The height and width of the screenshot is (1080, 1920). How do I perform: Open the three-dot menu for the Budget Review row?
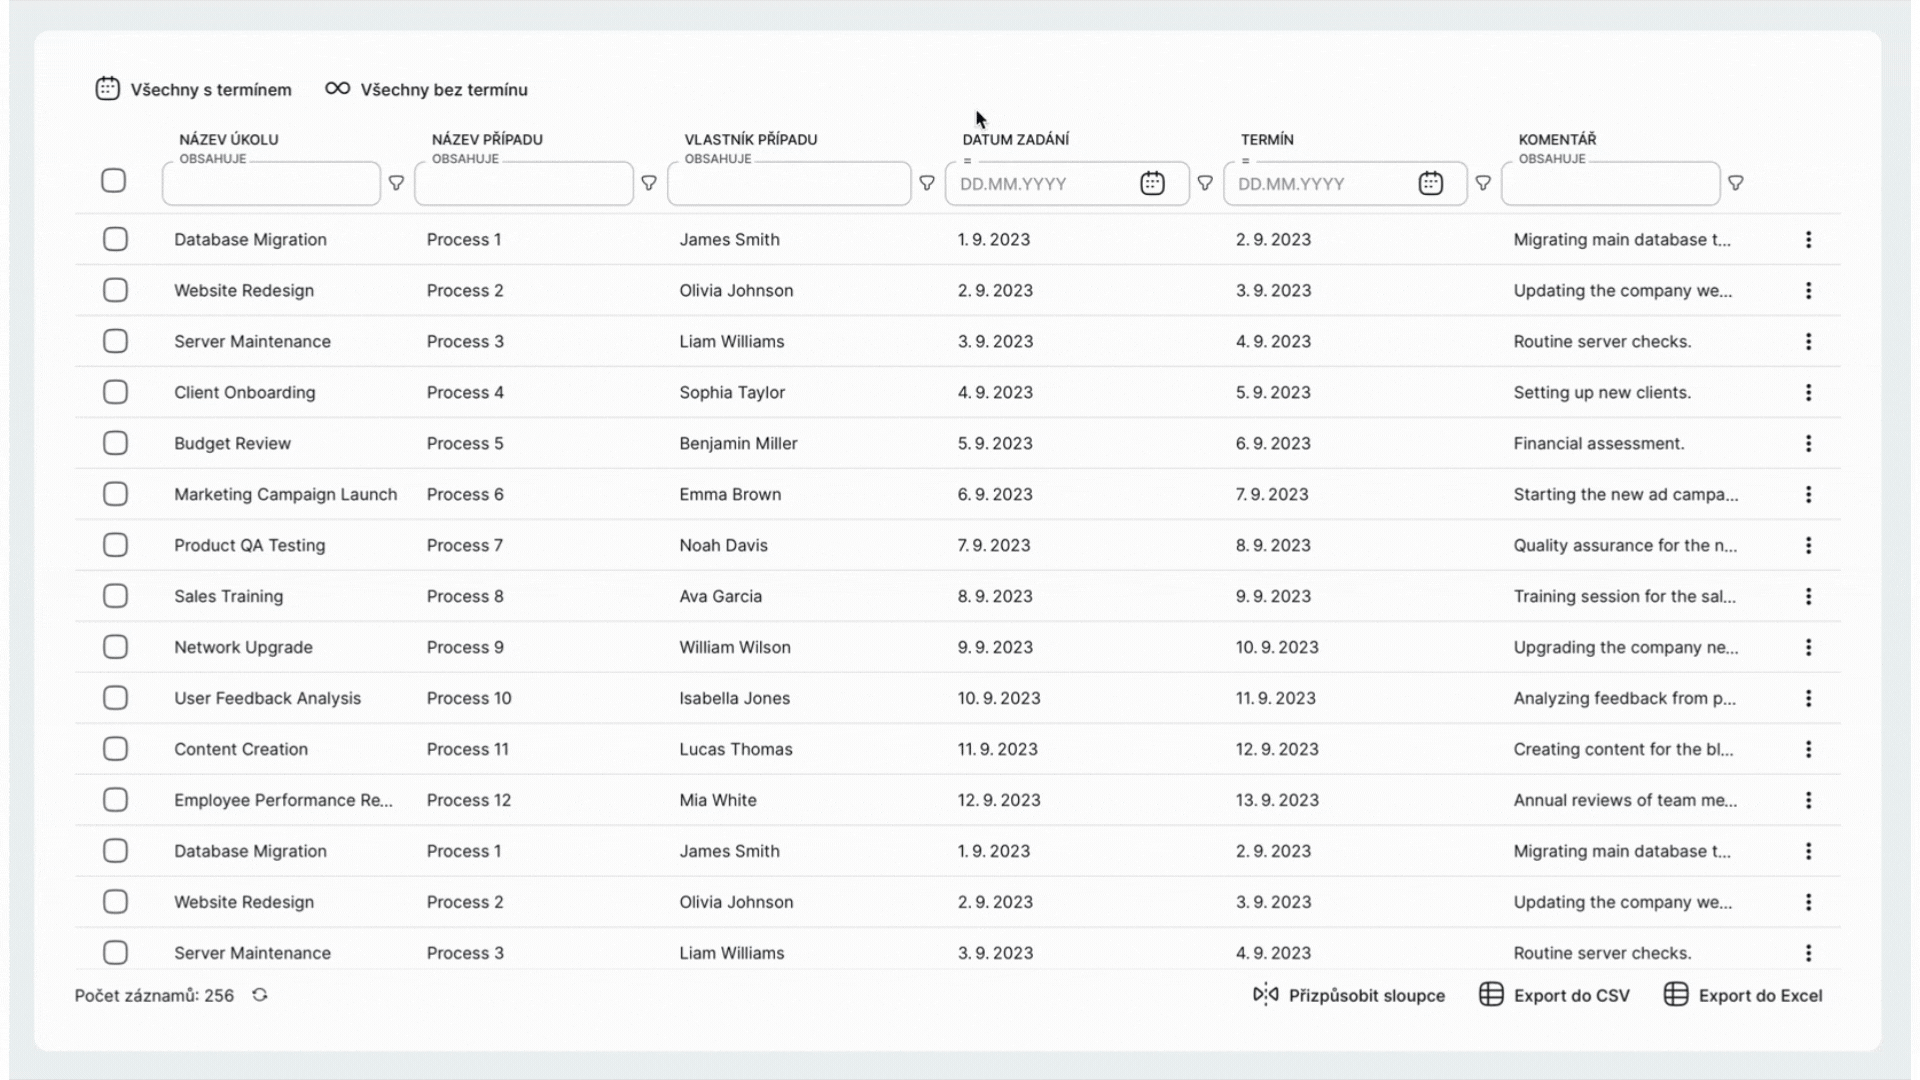click(x=1808, y=443)
